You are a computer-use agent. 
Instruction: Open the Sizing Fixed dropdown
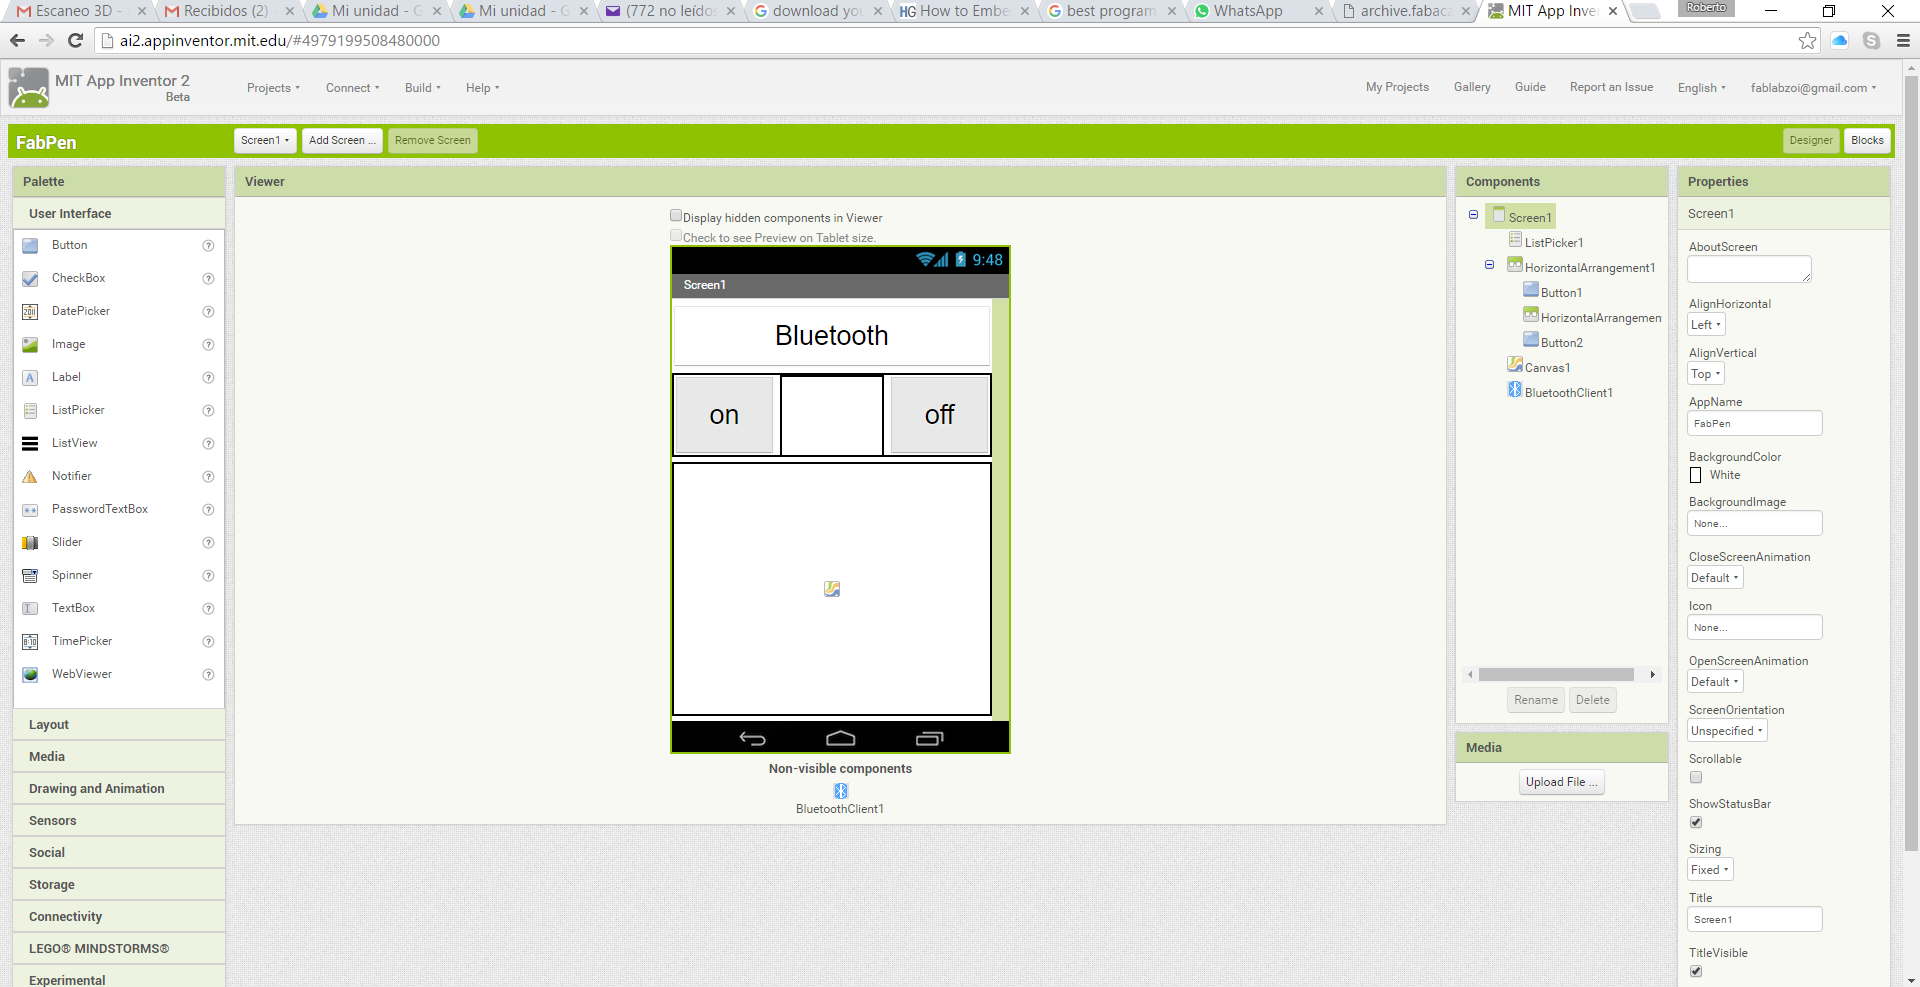[1710, 870]
